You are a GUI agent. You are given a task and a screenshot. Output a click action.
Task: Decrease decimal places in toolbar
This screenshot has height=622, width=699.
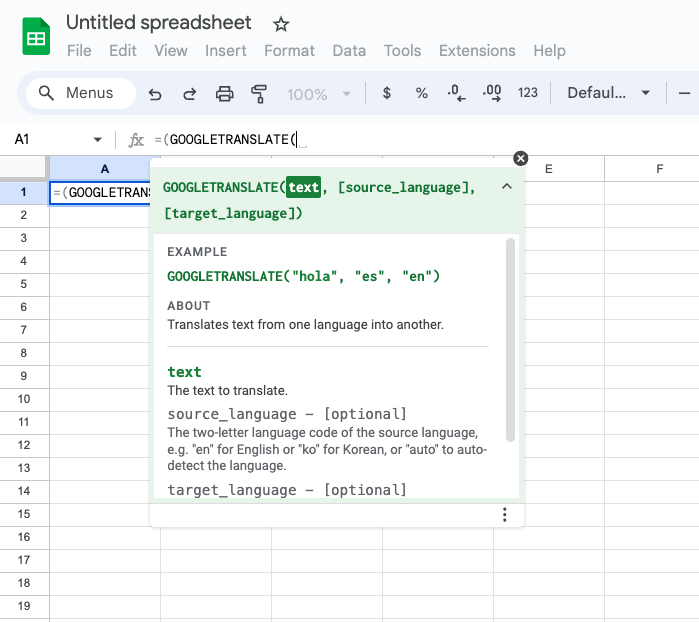click(456, 93)
